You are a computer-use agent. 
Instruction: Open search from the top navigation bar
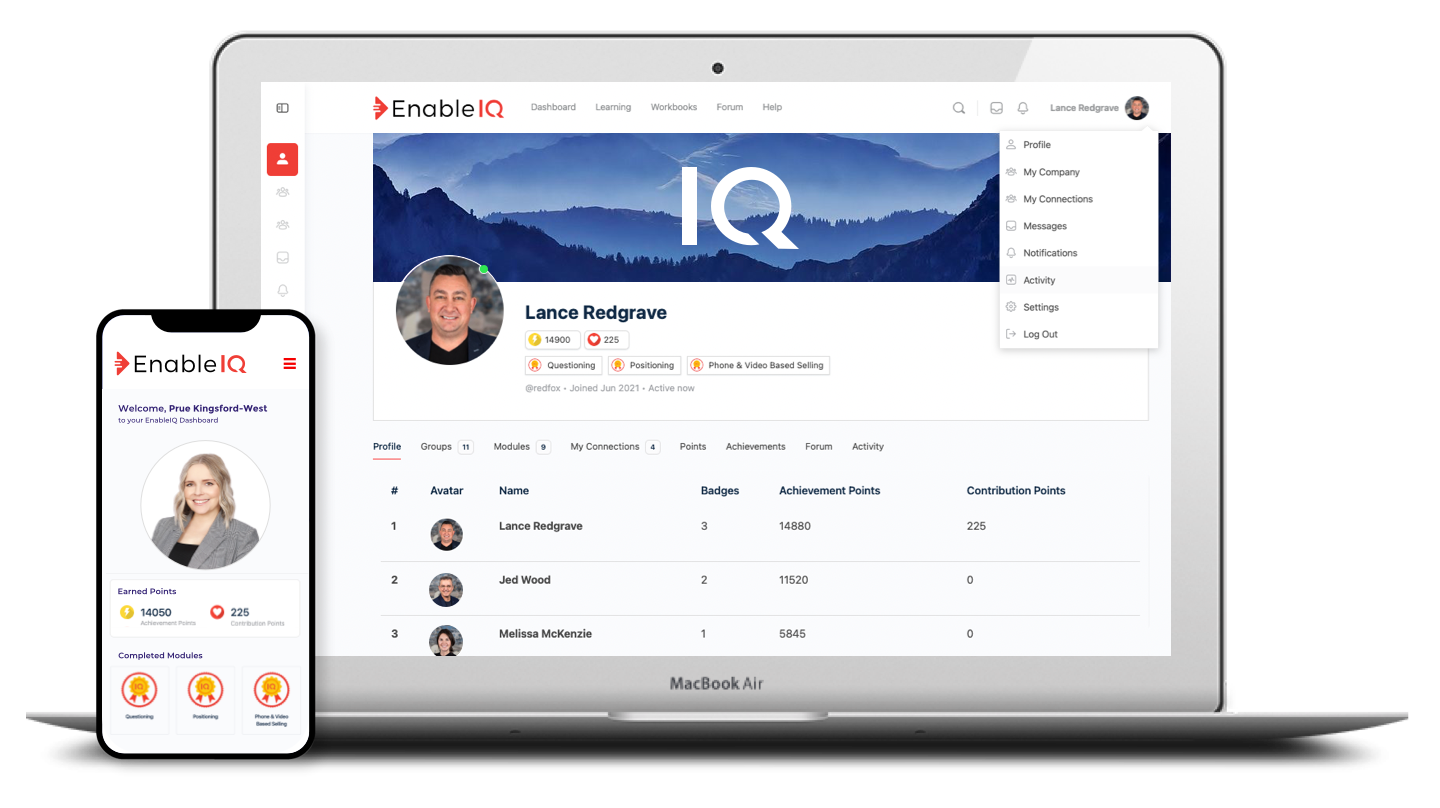(958, 107)
